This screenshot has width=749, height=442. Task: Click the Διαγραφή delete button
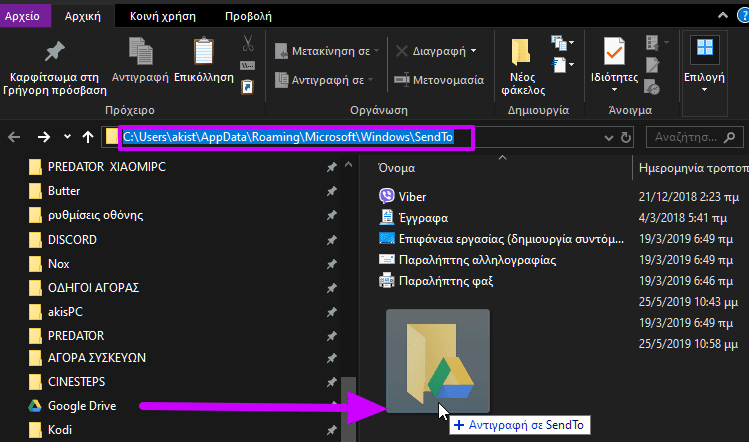tap(431, 51)
